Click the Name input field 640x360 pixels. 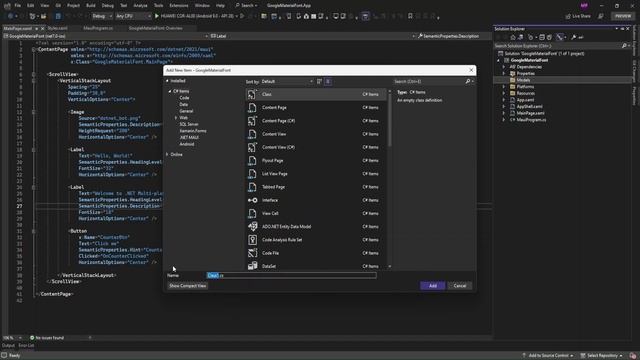[x=291, y=276]
